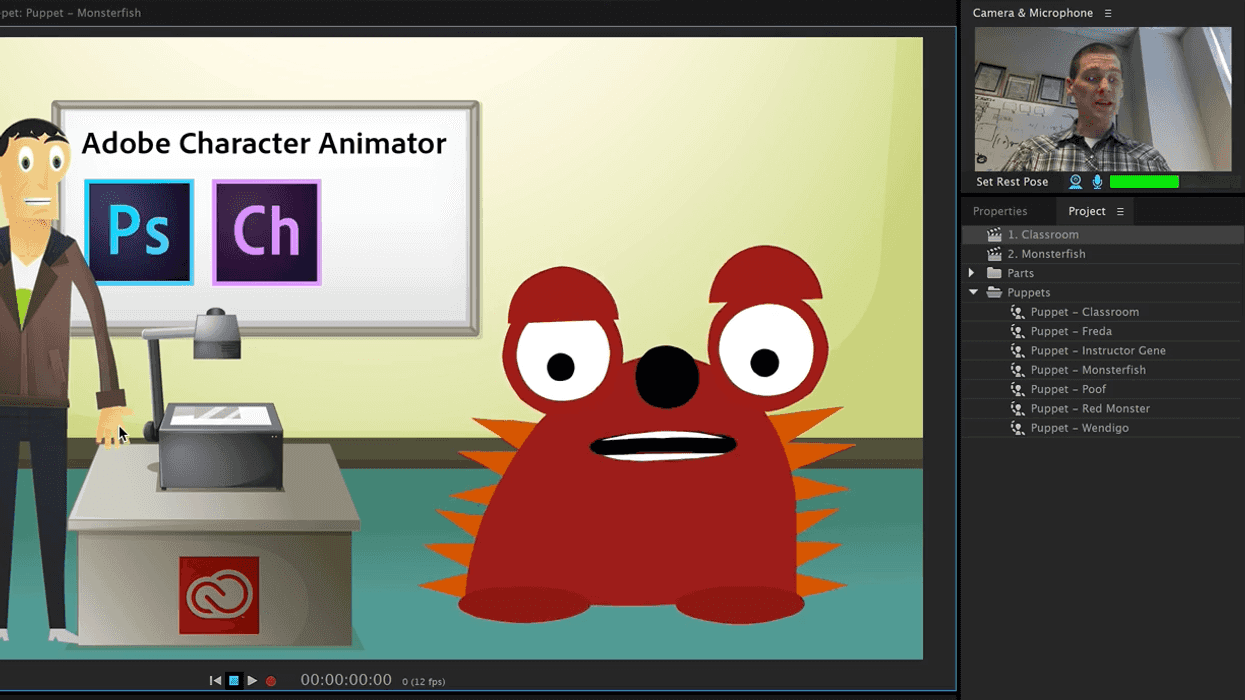The image size is (1245, 700).
Task: Click the puppet icon beside Puppet – Freda
Action: tap(1017, 331)
